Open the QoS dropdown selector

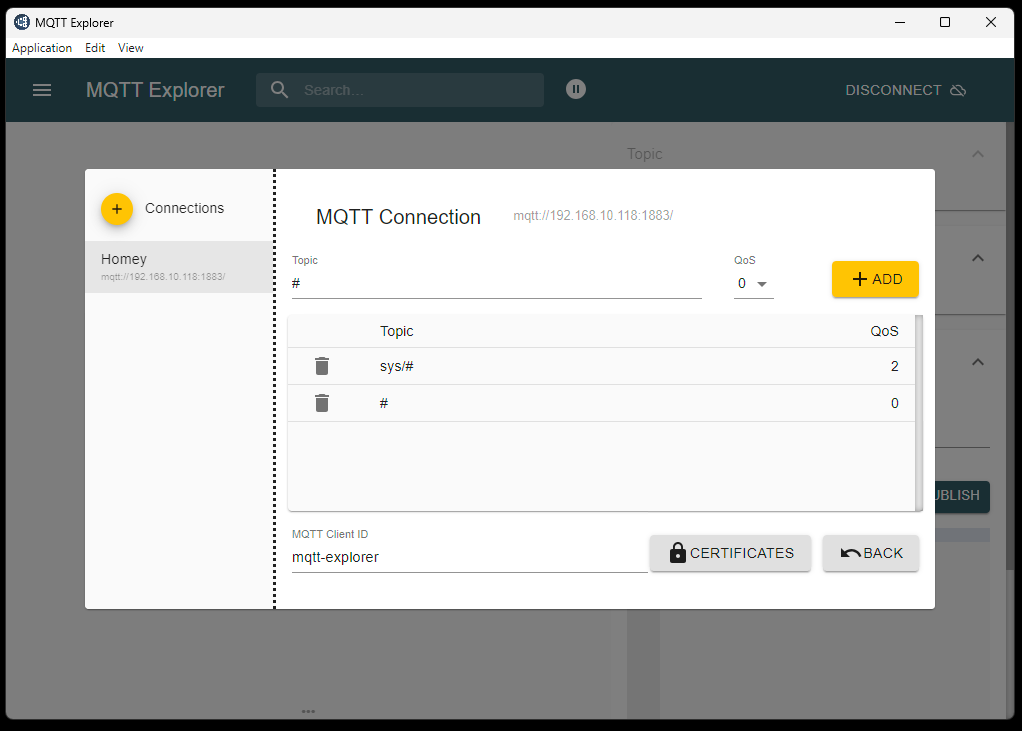(x=753, y=284)
